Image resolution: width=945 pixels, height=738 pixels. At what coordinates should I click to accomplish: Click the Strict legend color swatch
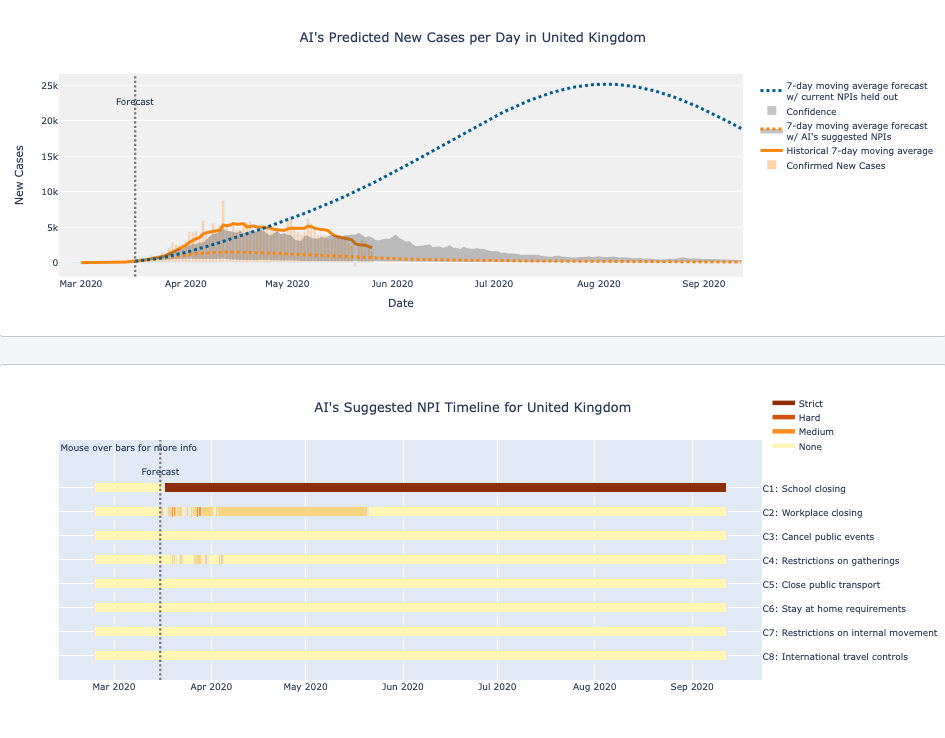(783, 404)
